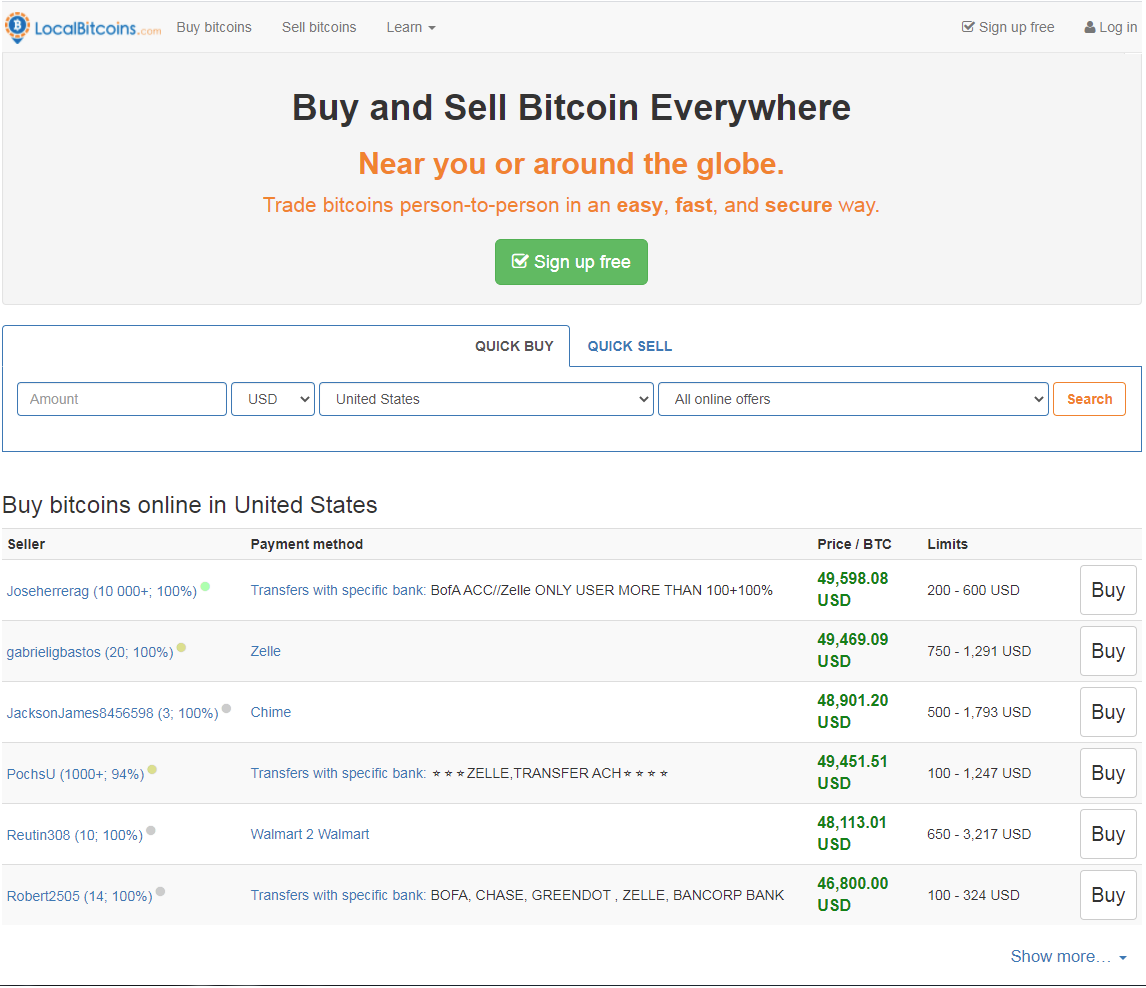Viewport: 1146px width, 988px height.
Task: Open the Walmart 2 Walmart payment link
Action: pos(310,834)
